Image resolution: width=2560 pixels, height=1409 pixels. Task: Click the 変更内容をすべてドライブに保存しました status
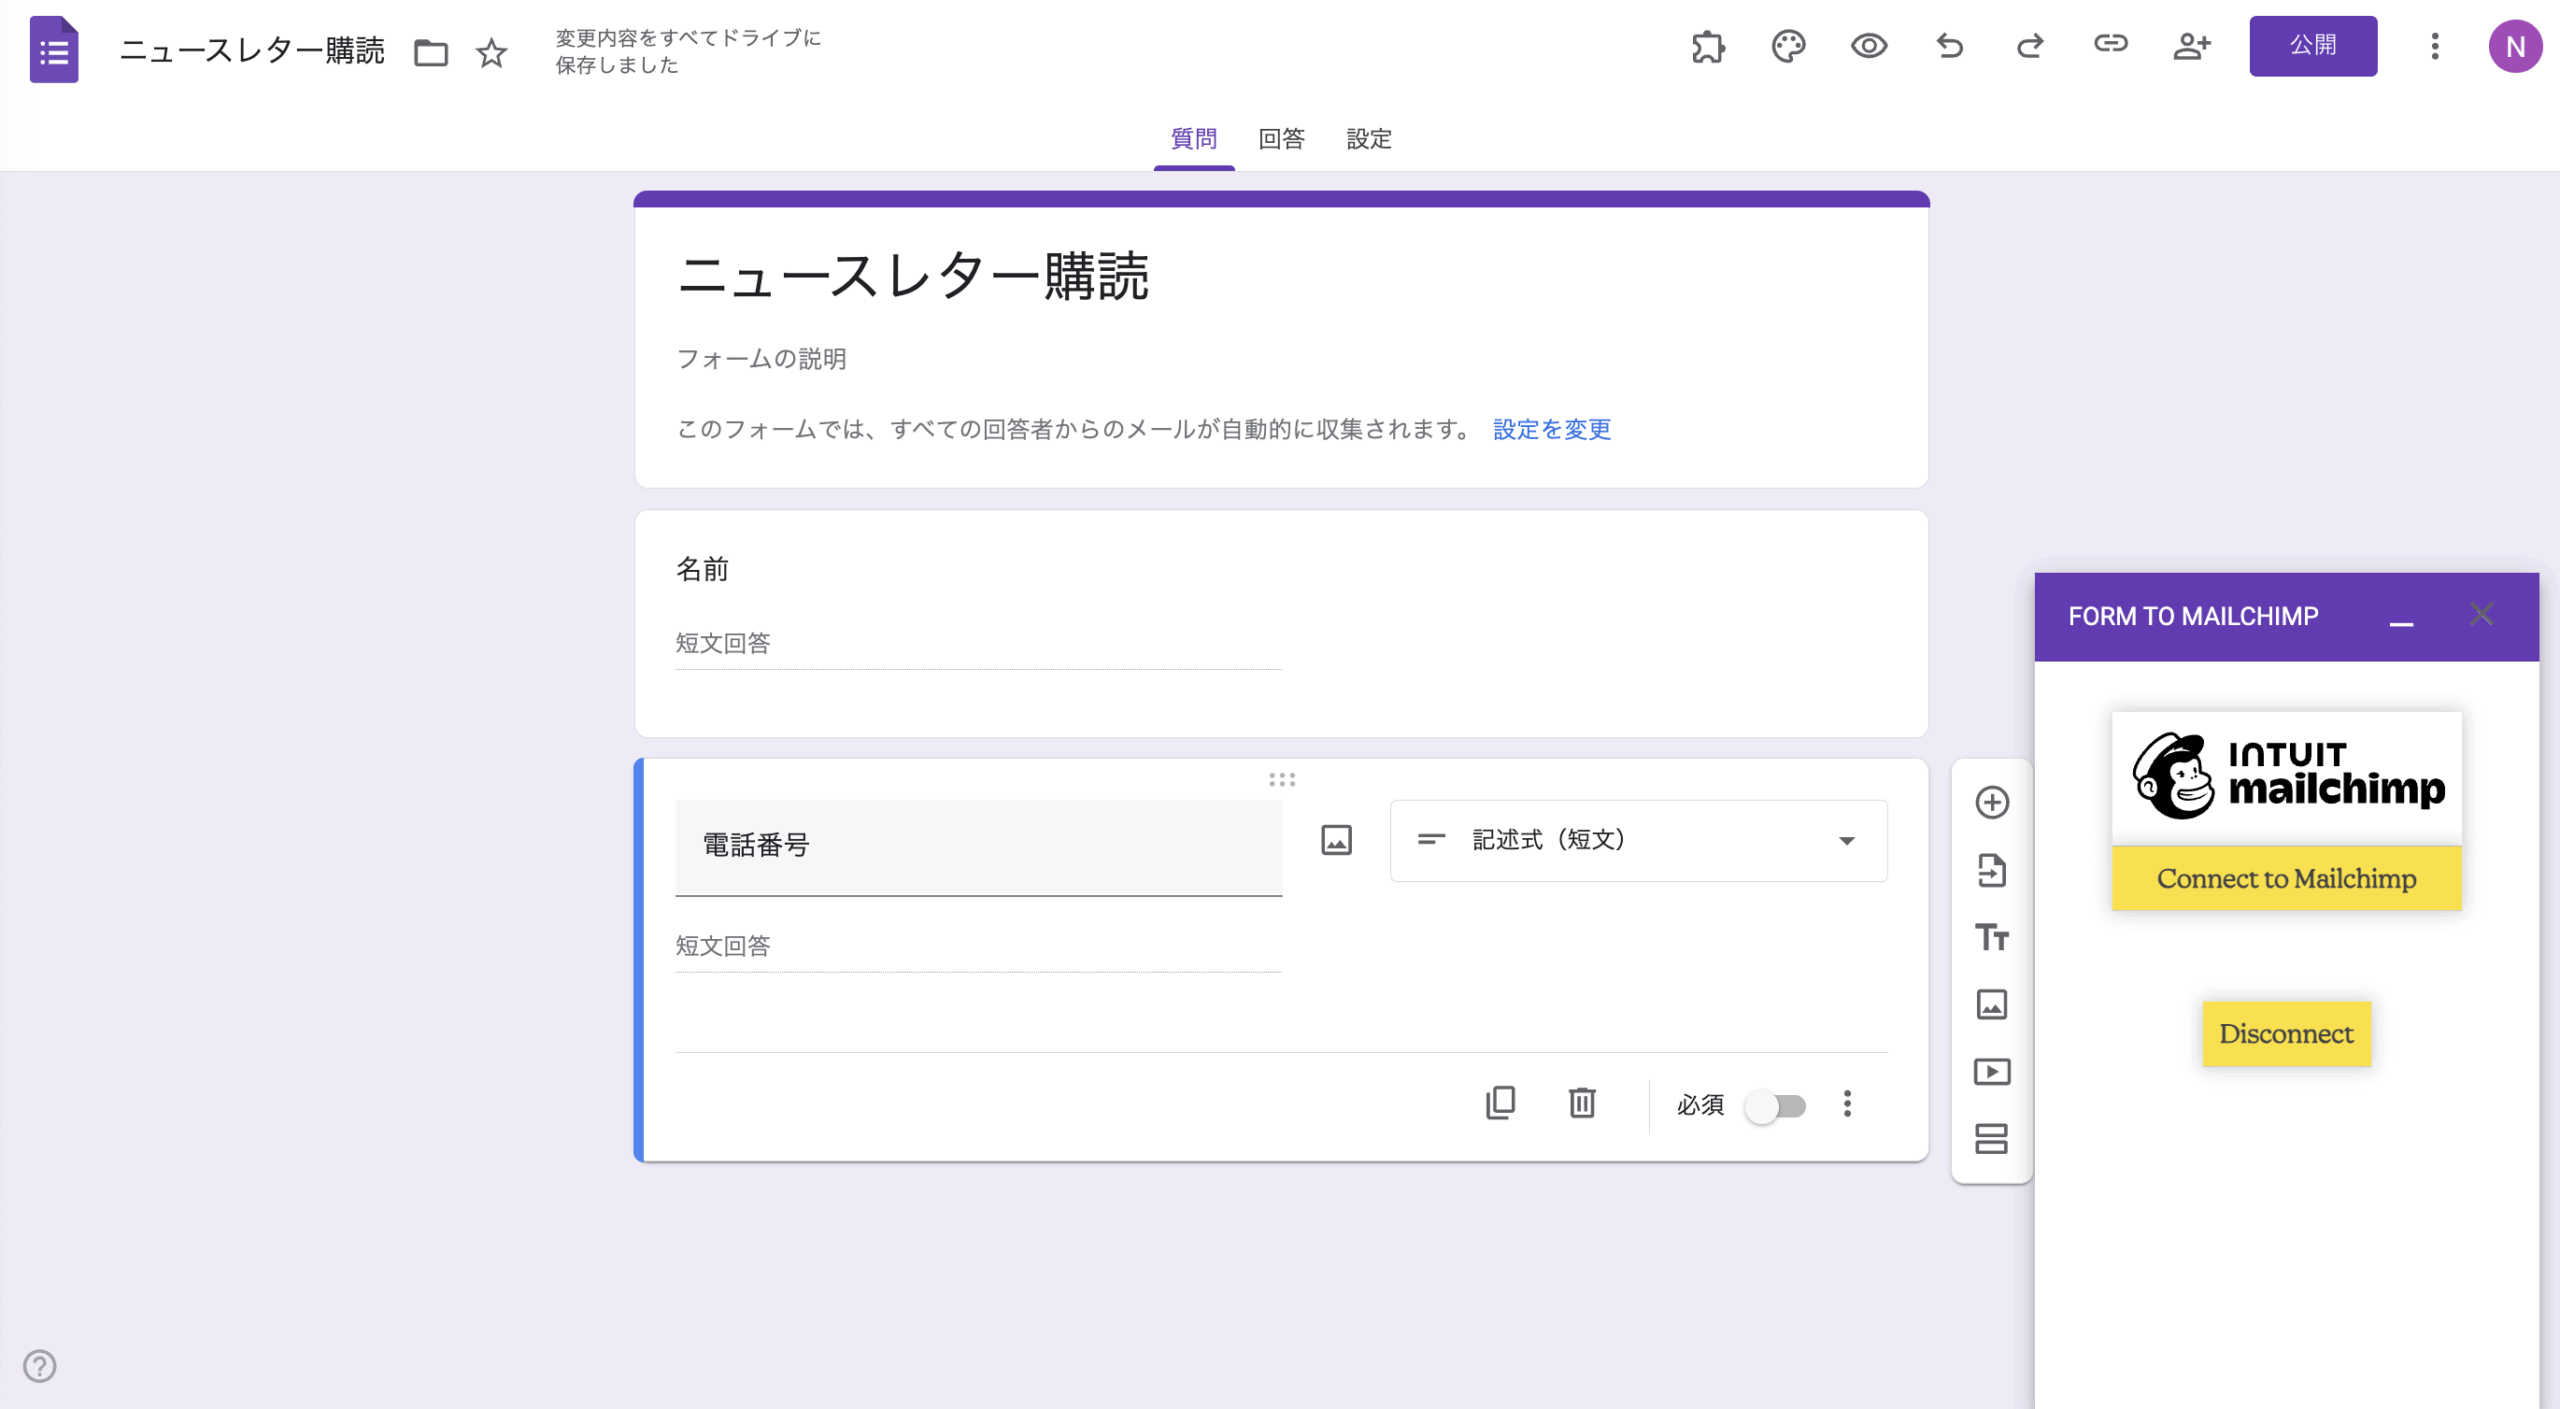pyautogui.click(x=688, y=51)
